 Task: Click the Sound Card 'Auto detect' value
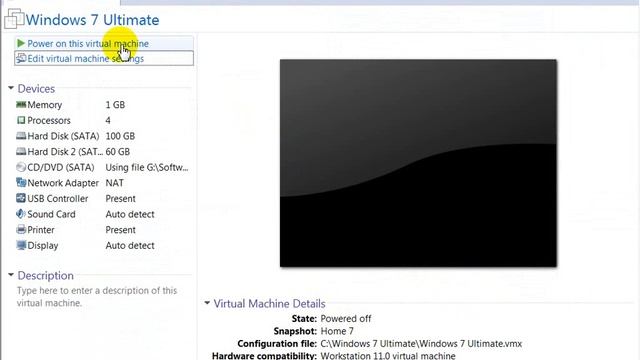point(130,214)
